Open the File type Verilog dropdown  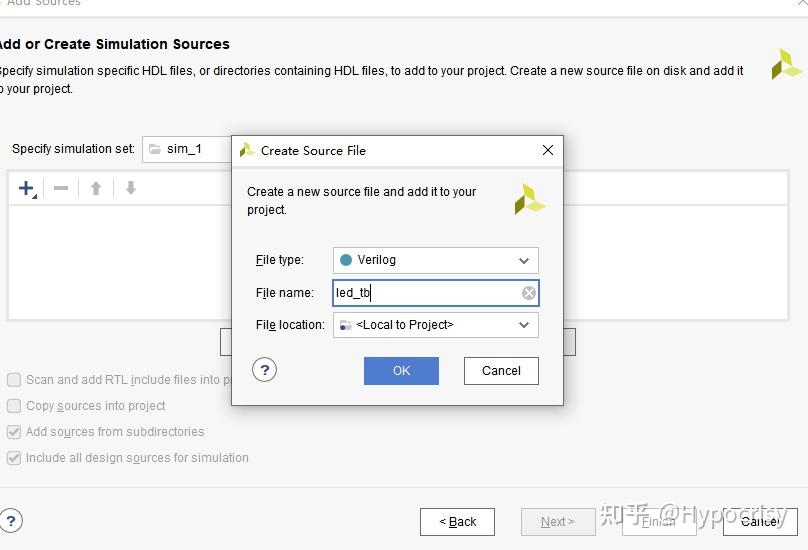436,260
